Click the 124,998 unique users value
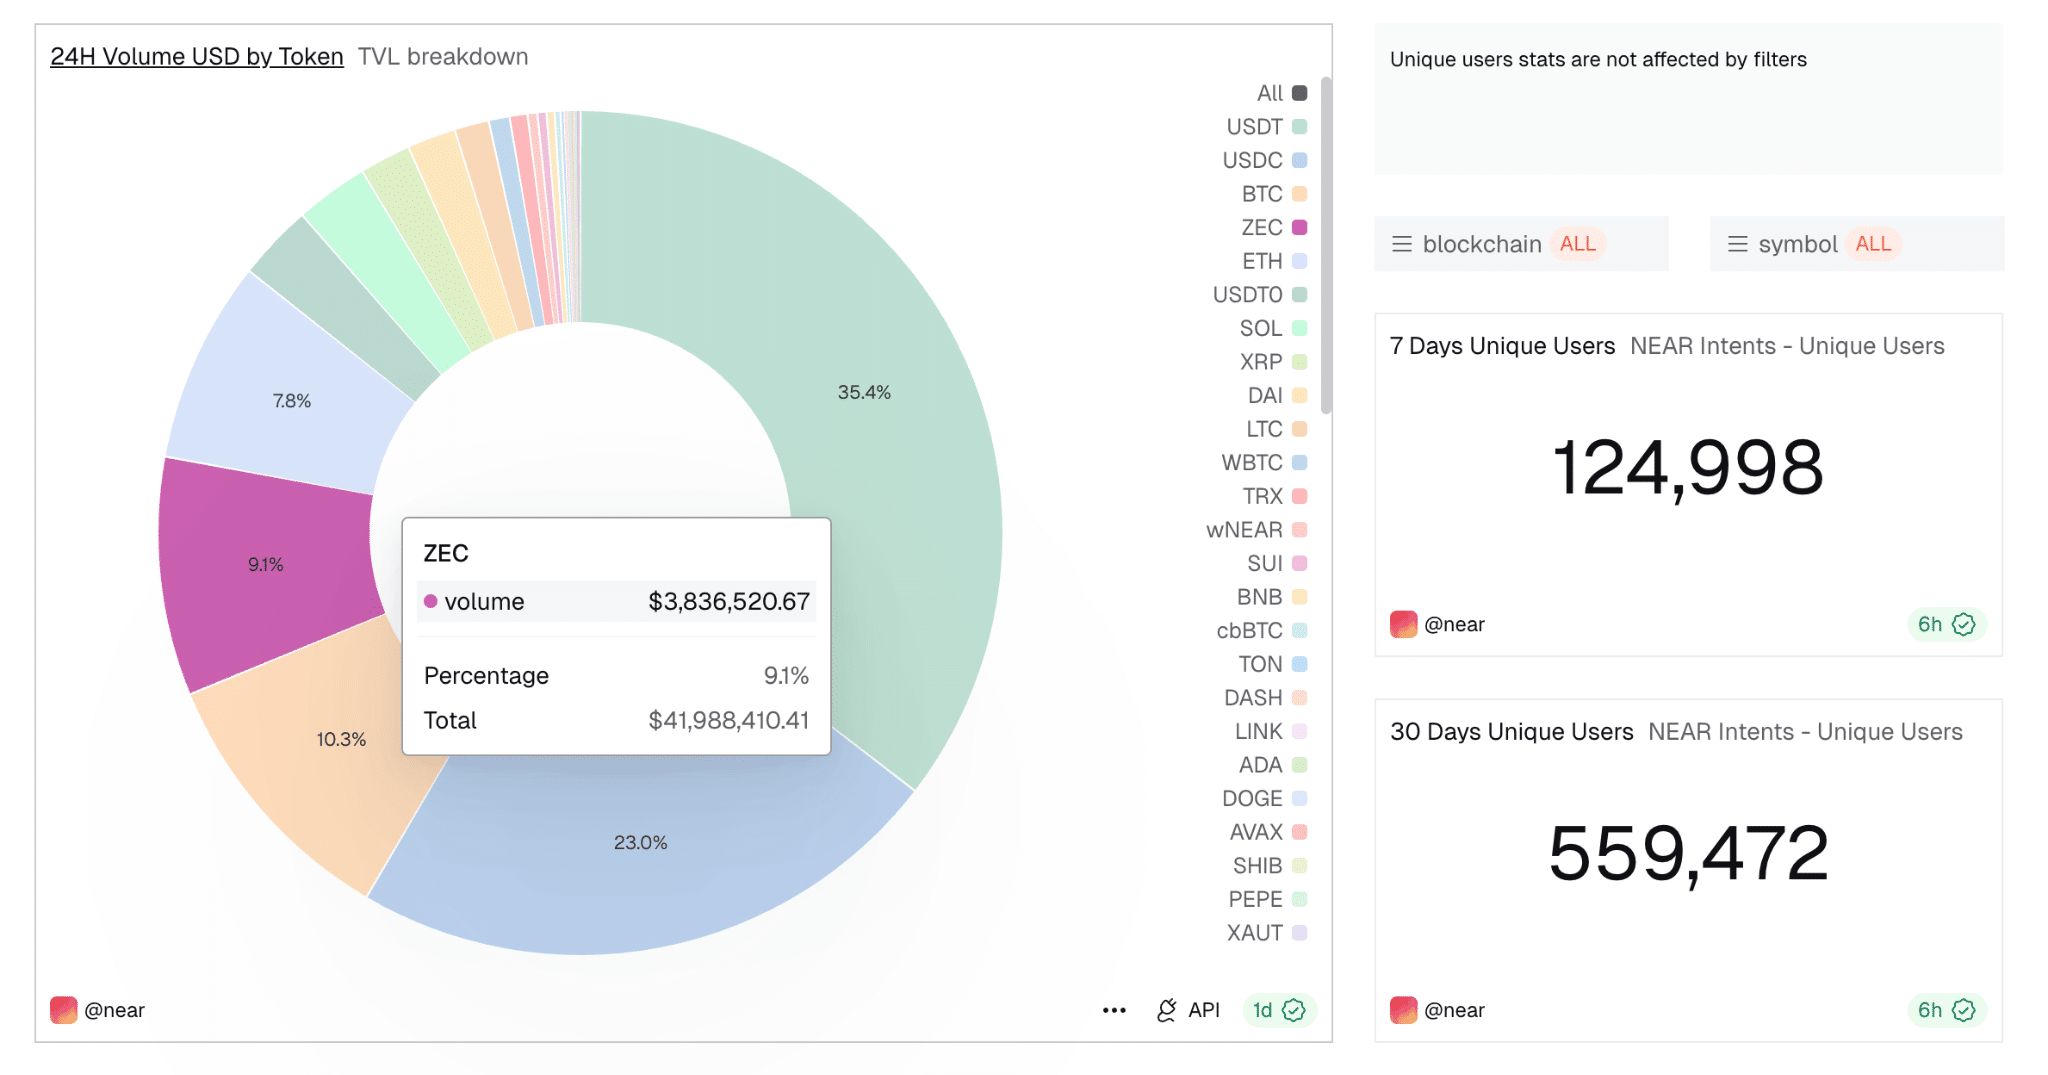The image size is (2048, 1075). [x=1688, y=468]
